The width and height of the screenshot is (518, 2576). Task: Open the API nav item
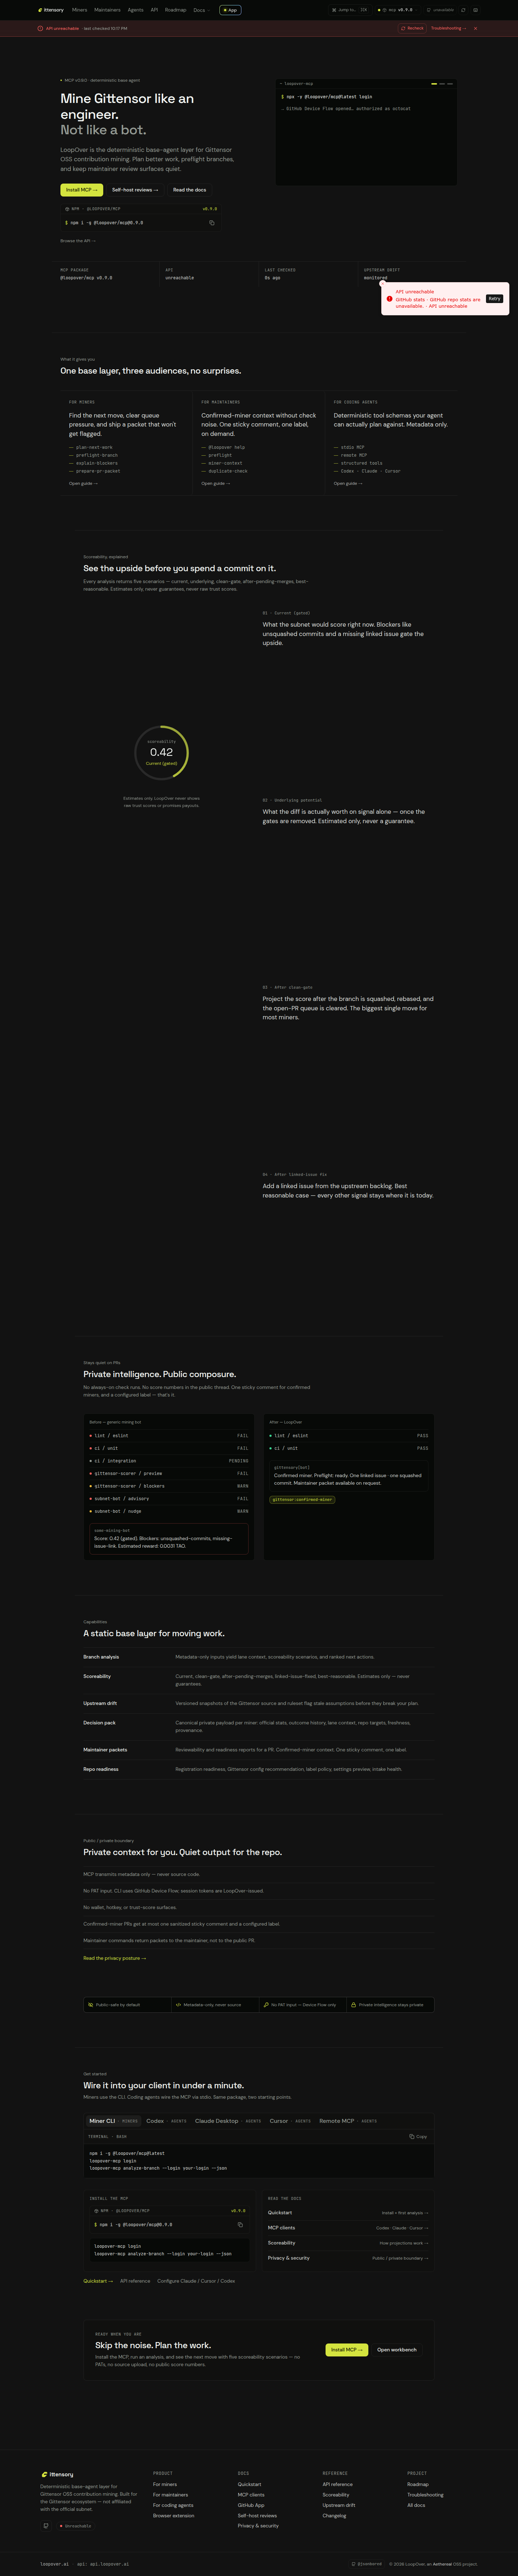(154, 10)
